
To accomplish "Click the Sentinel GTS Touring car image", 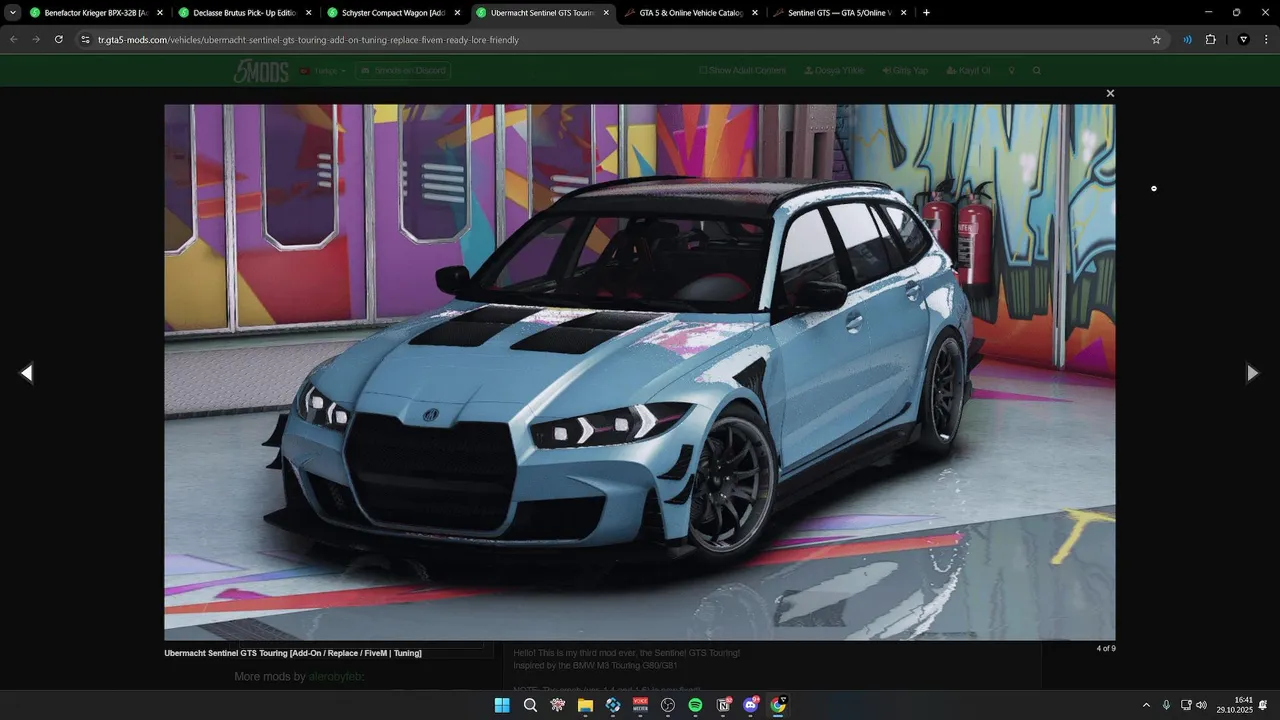I will tap(640, 372).
